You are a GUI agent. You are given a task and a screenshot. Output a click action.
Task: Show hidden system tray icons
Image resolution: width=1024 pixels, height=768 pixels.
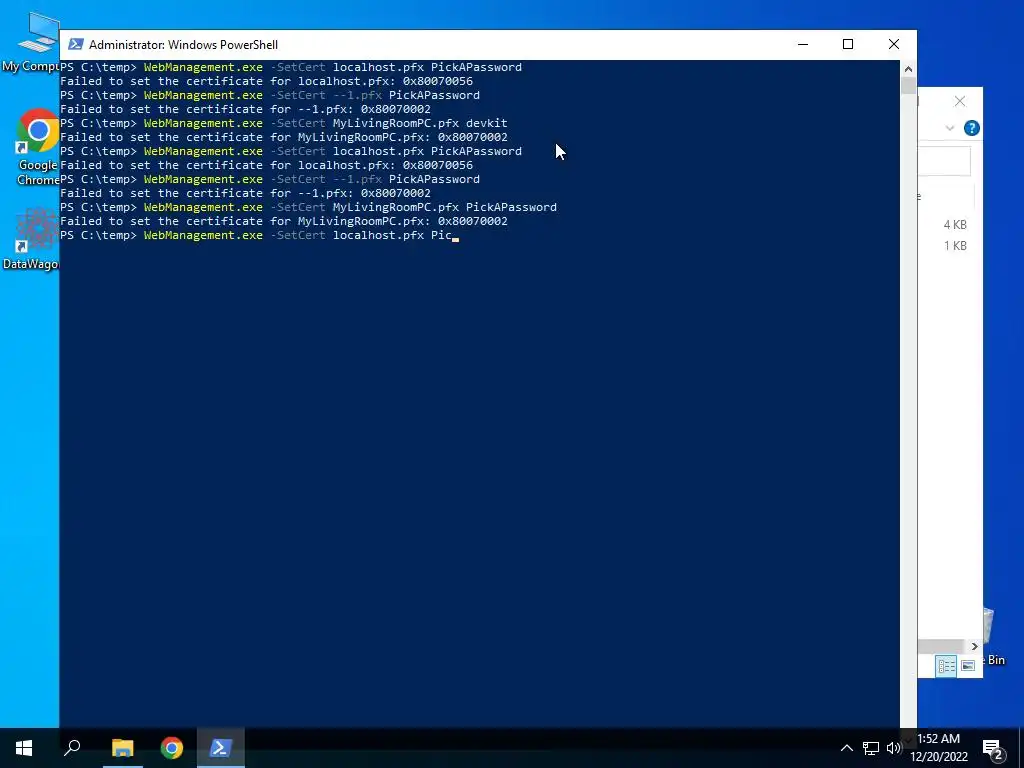[x=846, y=748]
